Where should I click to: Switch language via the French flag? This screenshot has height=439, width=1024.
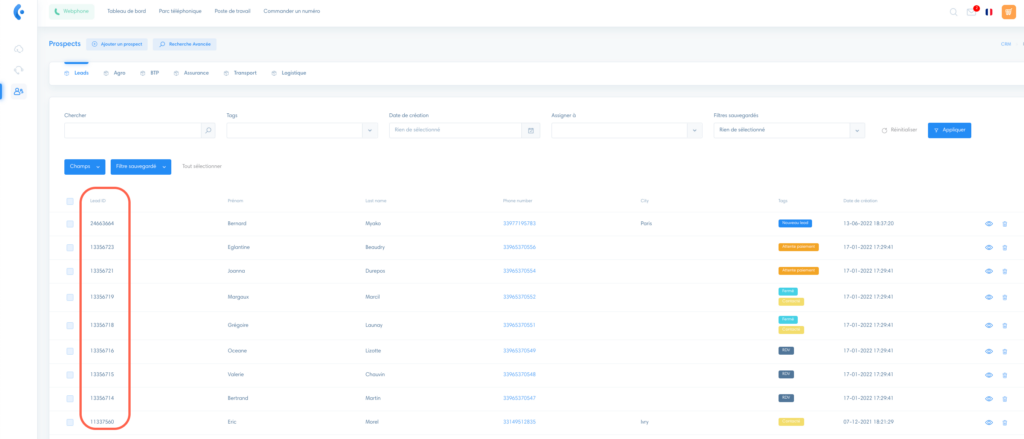989,12
